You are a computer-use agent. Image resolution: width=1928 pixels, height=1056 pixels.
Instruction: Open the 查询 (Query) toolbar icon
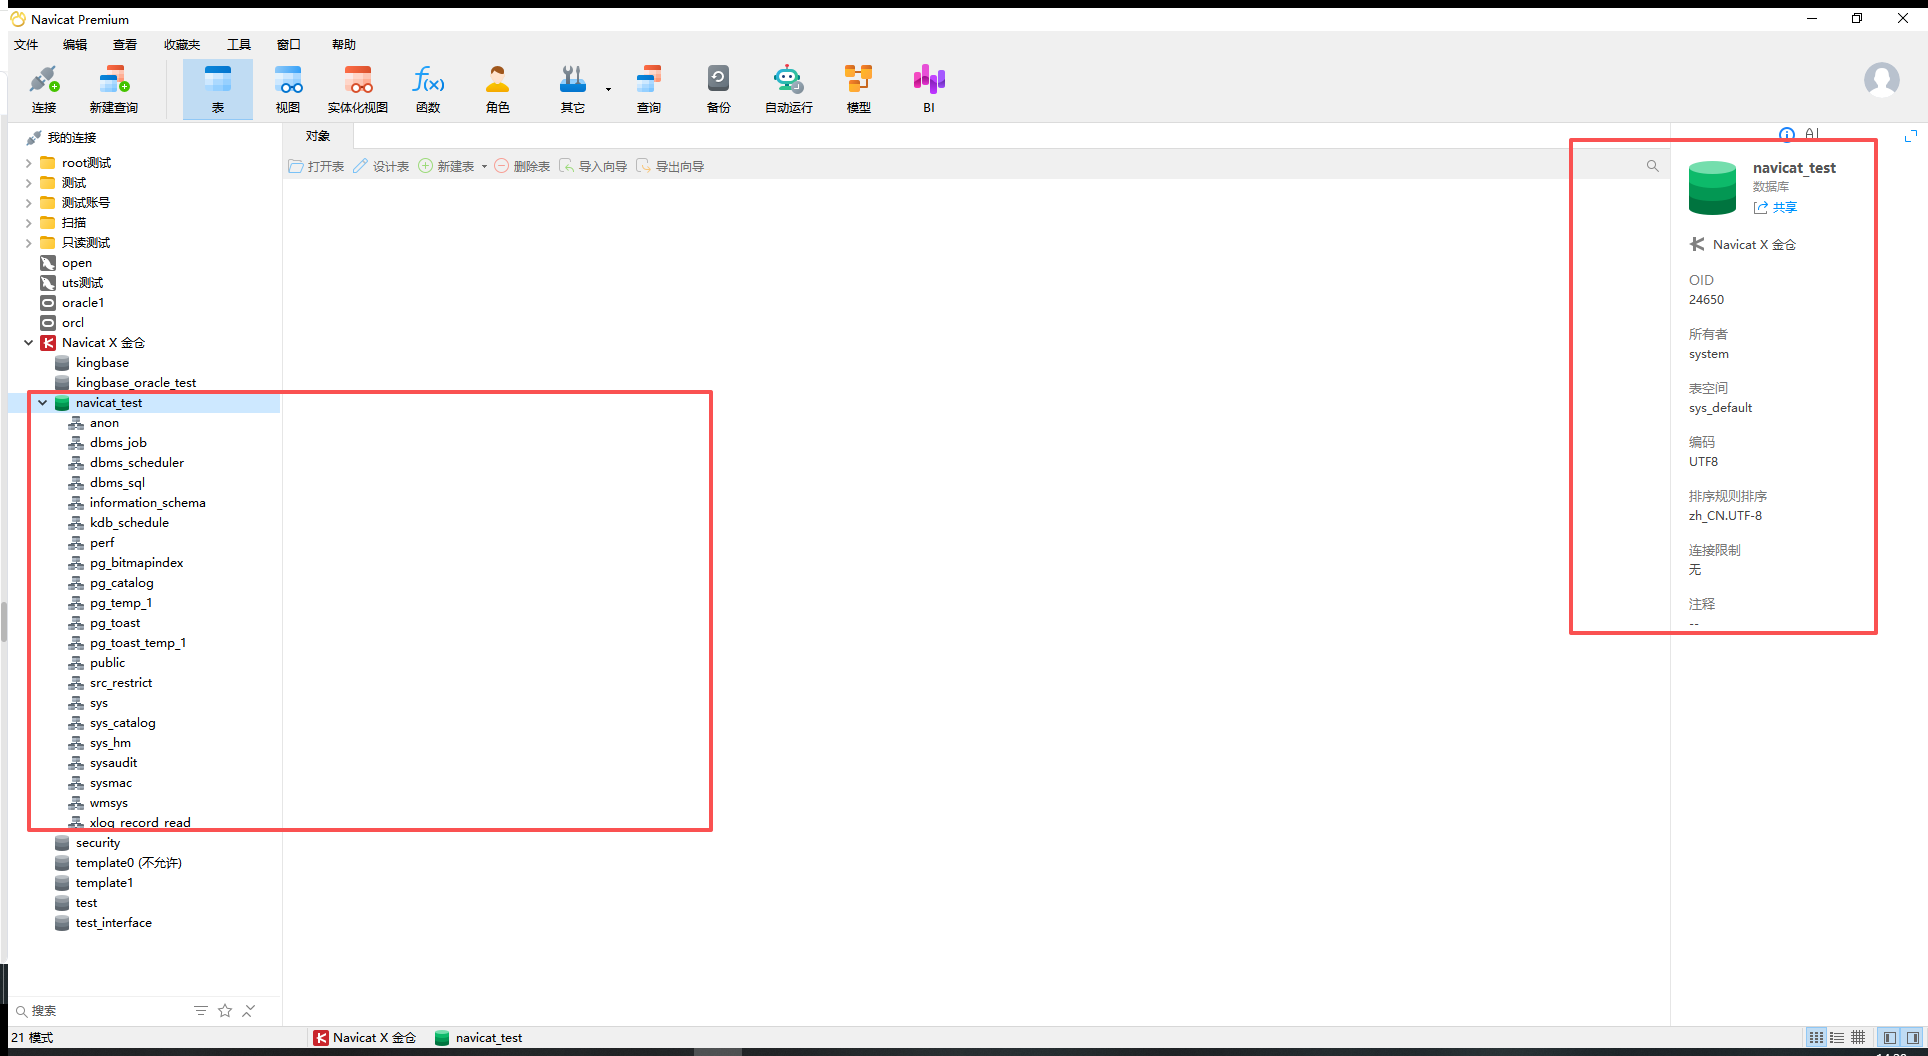[649, 89]
